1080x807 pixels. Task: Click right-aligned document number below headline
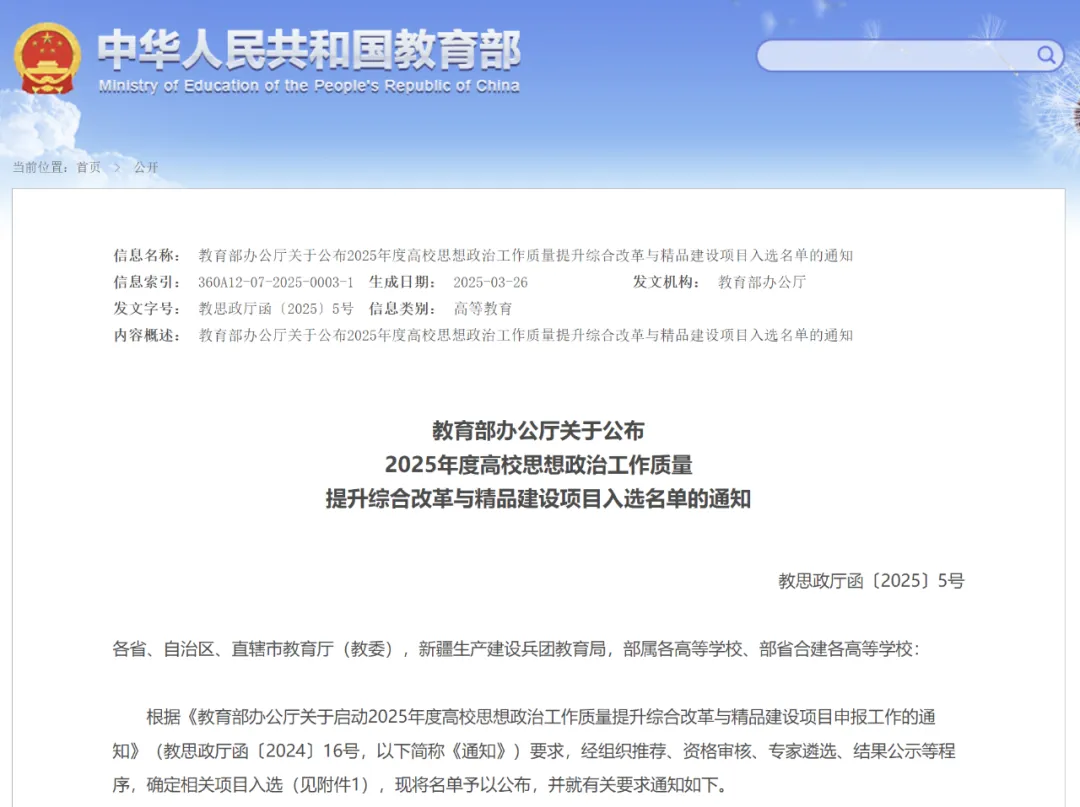(x=871, y=581)
